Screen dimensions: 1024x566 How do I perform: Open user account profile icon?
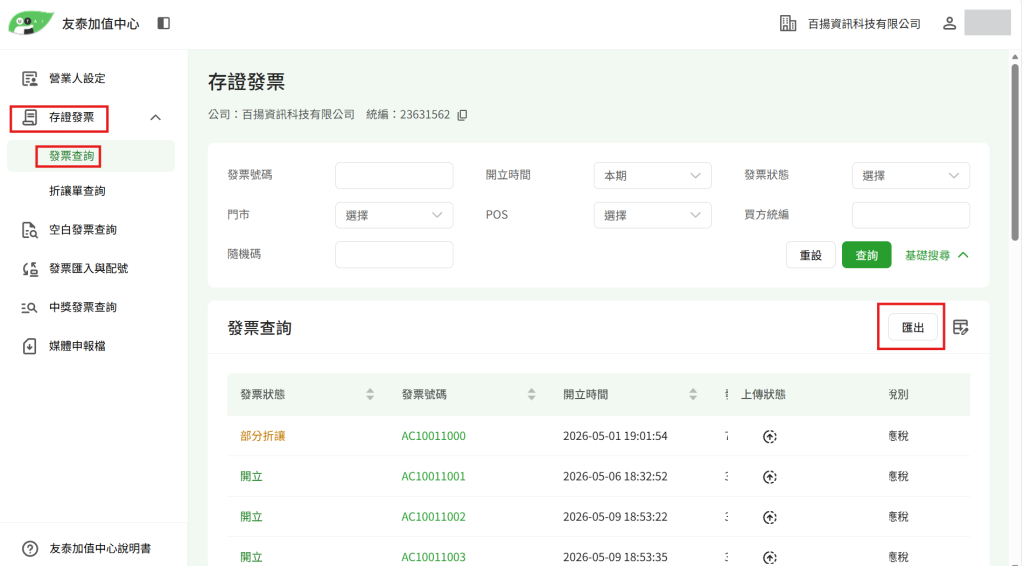coord(950,24)
